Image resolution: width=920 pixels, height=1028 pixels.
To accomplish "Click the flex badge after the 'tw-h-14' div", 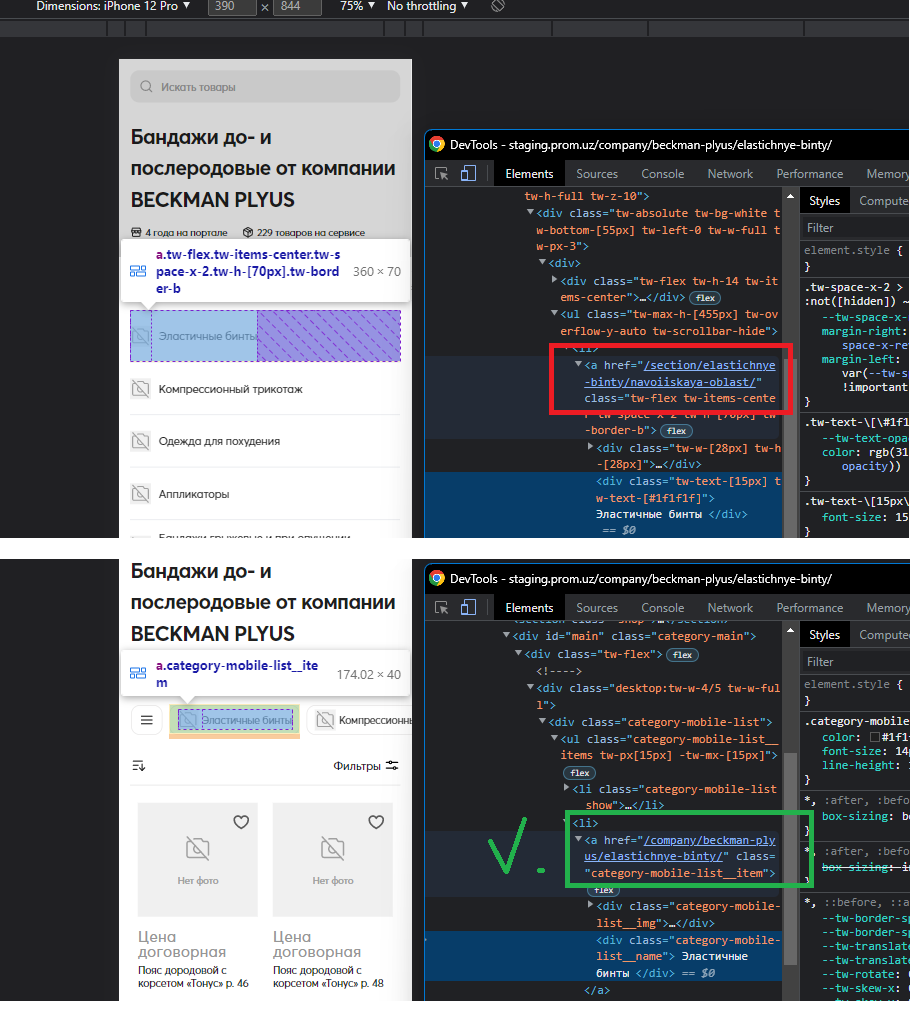I will [x=706, y=298].
